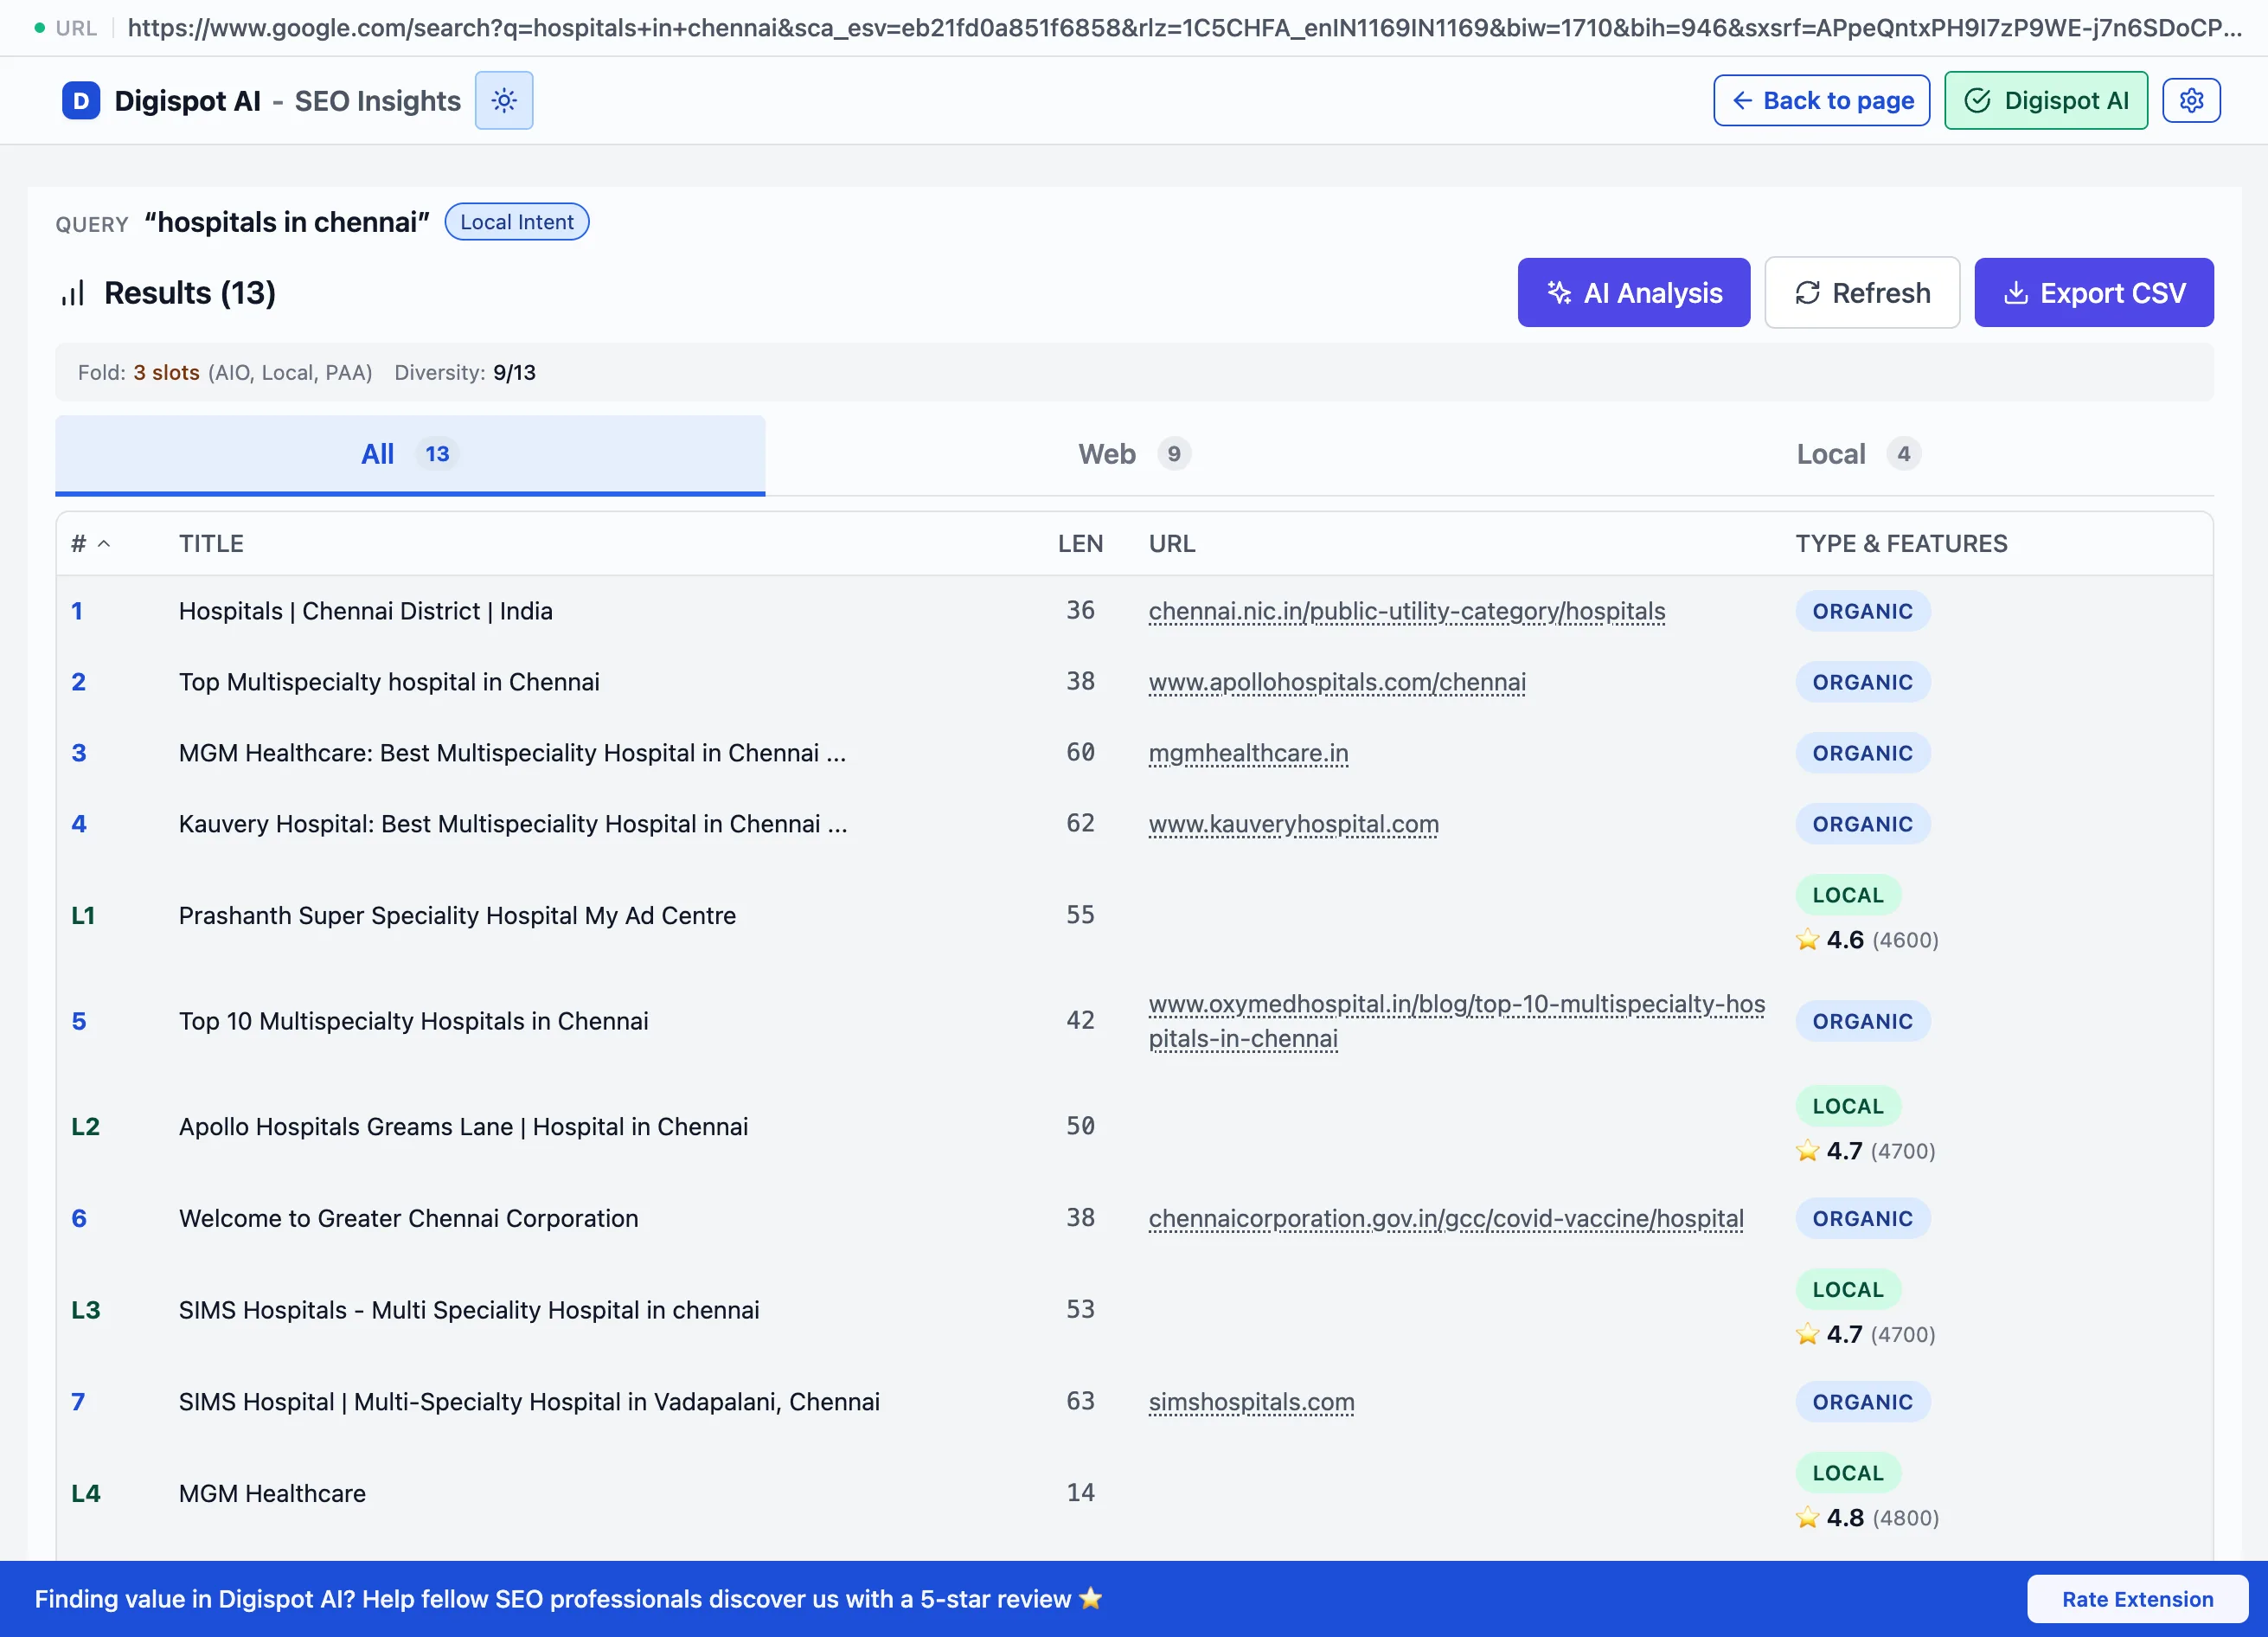The width and height of the screenshot is (2268, 1637).
Task: Select title 'Hospitals | Chennai District | India'
Action: point(366,611)
